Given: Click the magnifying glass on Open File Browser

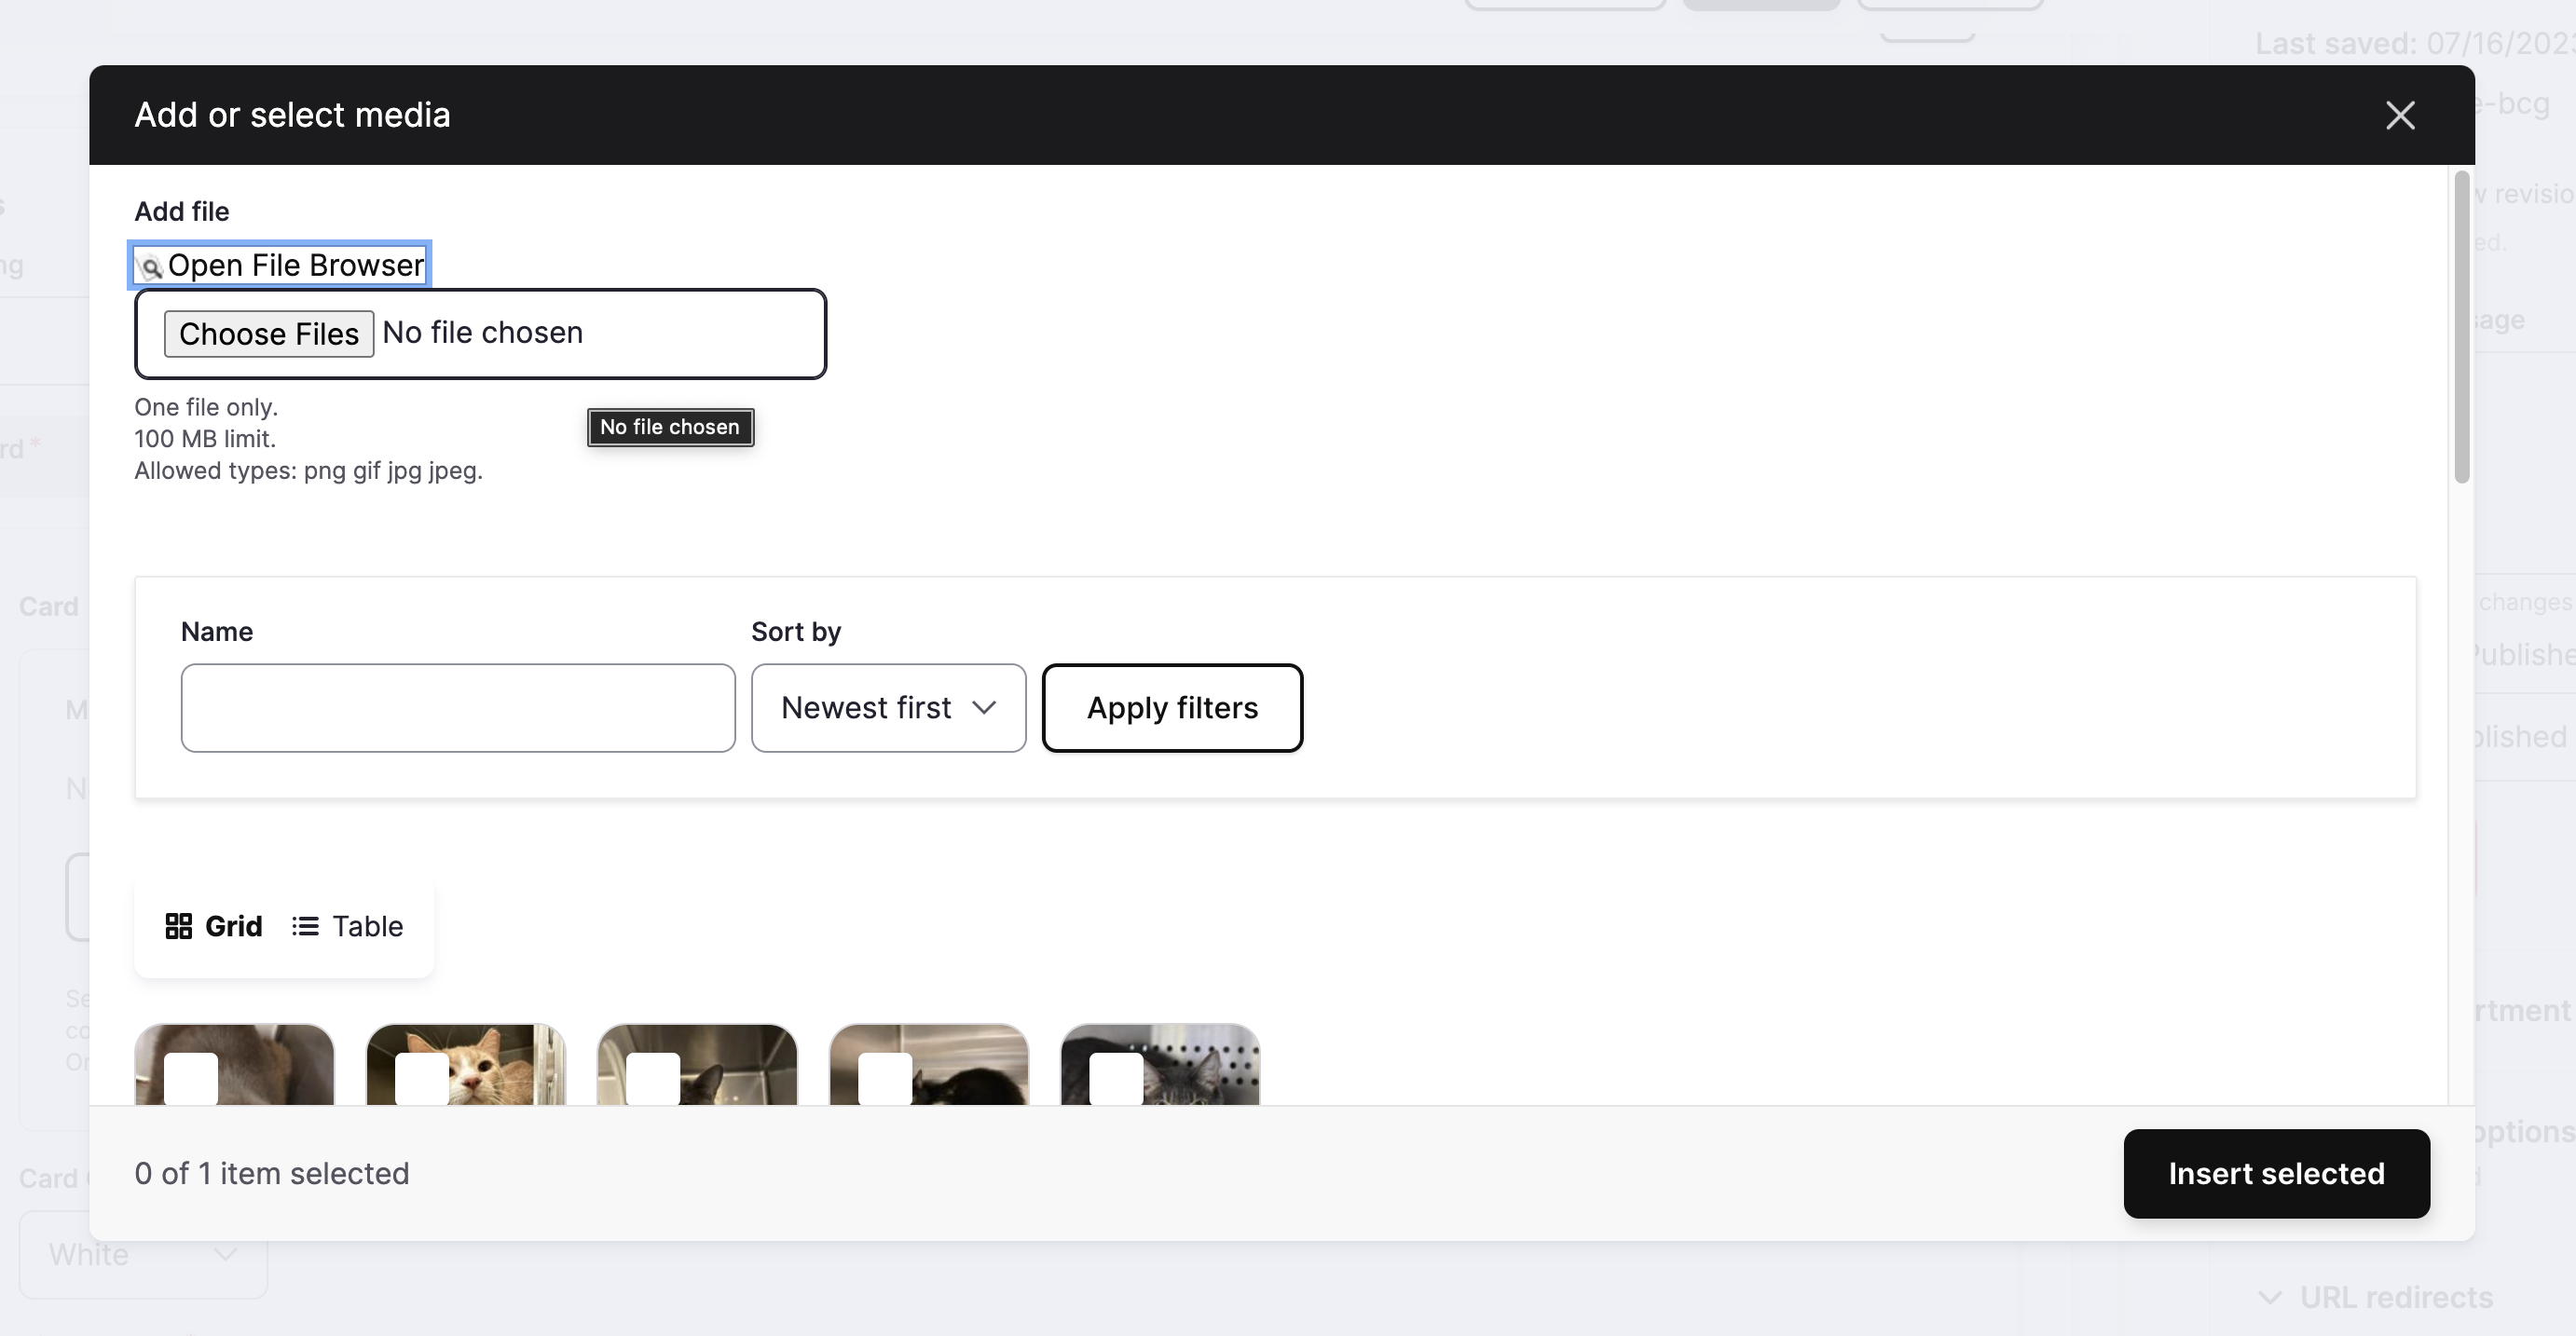Looking at the screenshot, I should [151, 267].
